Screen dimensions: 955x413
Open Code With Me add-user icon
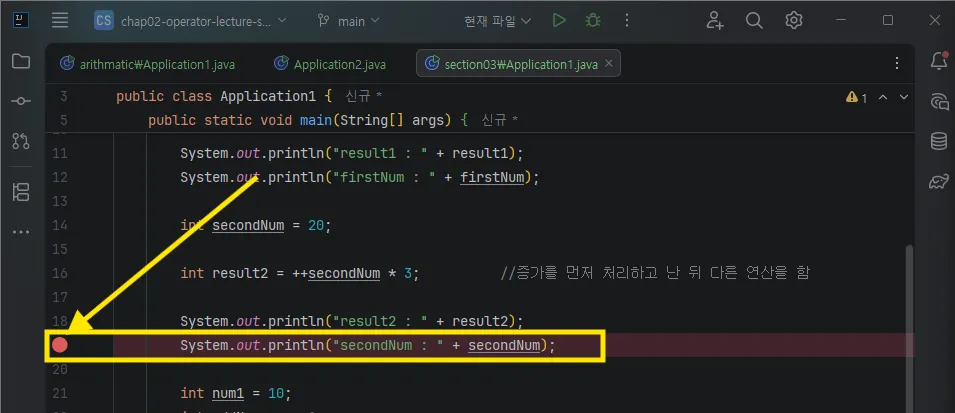tap(715, 21)
